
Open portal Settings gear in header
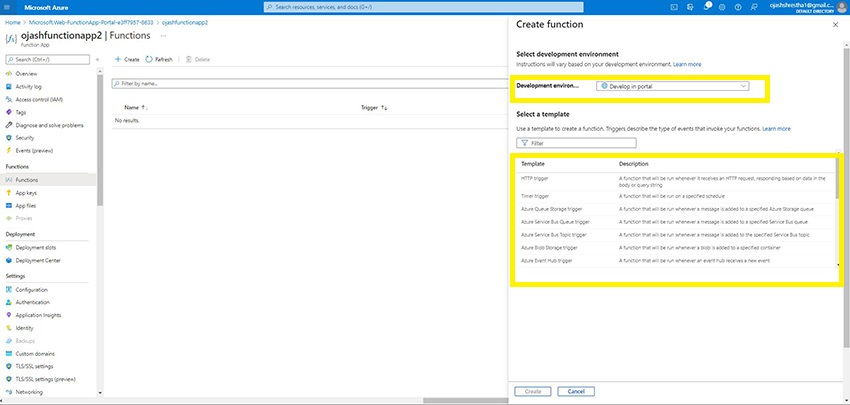[722, 8]
